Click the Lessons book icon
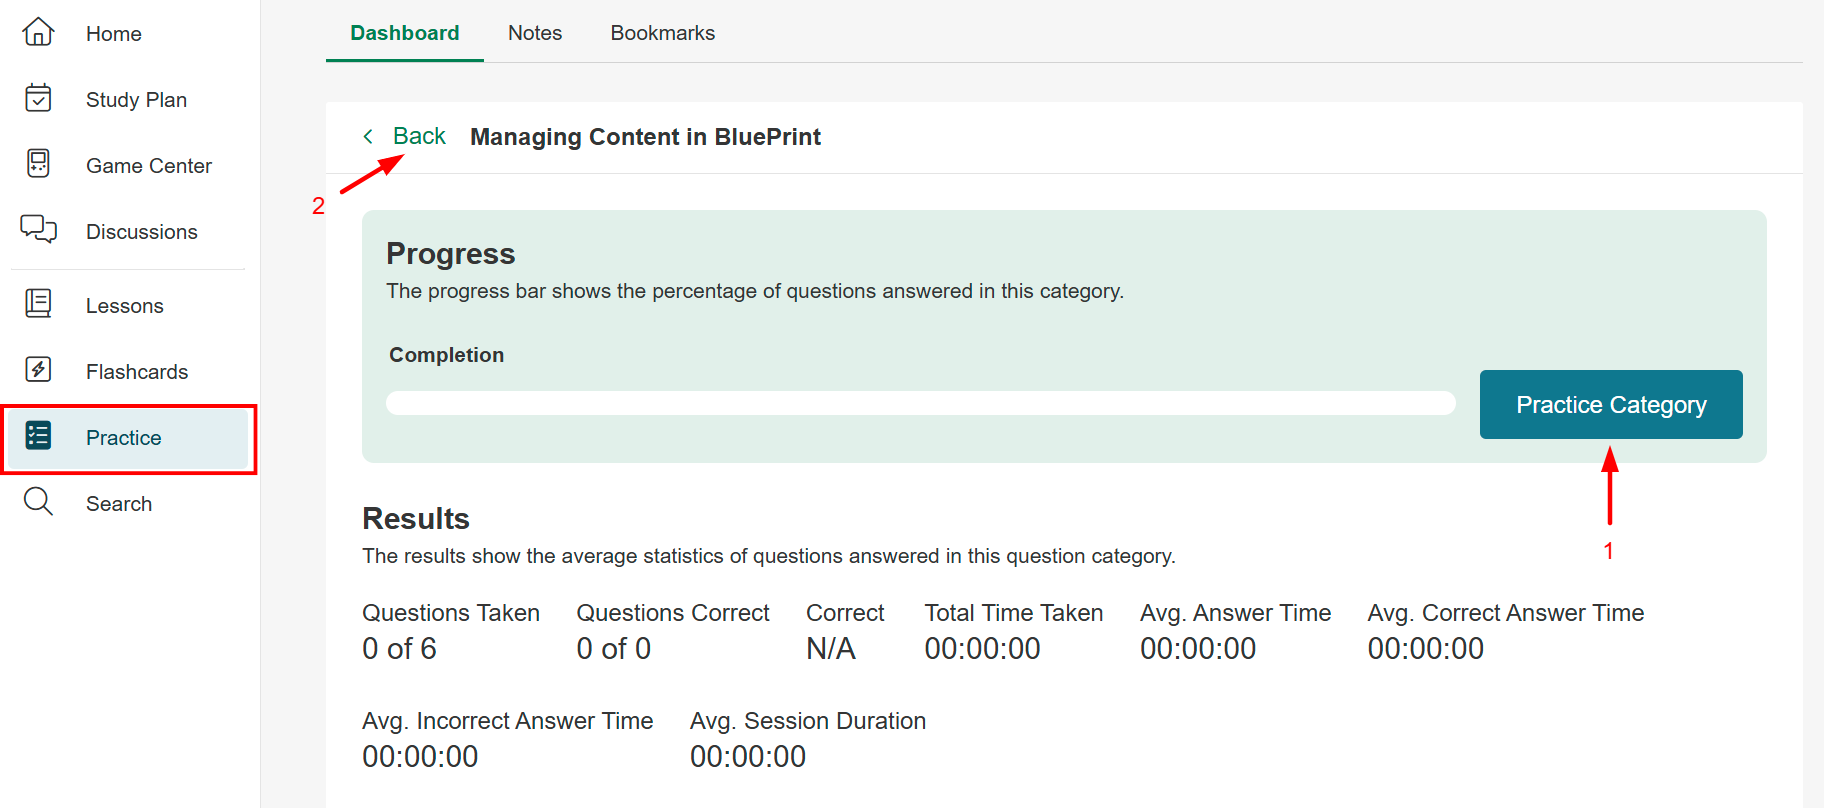 click(38, 303)
